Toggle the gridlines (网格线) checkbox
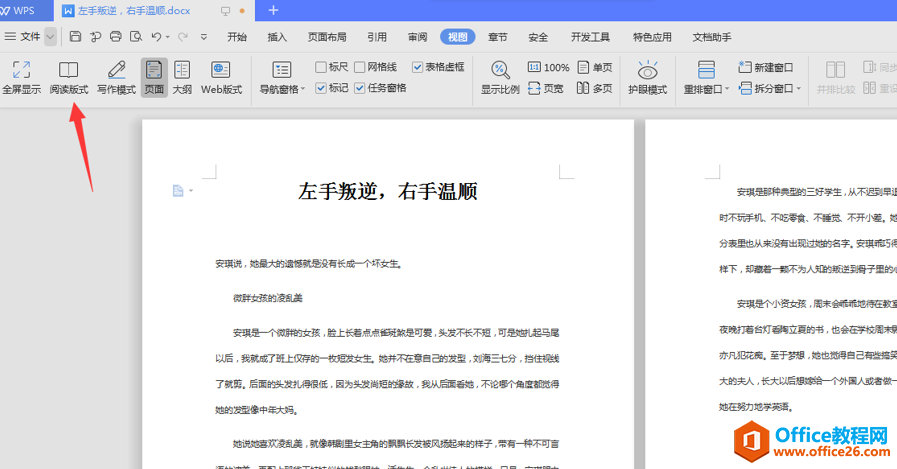Image resolution: width=897 pixels, height=469 pixels. 360,67
